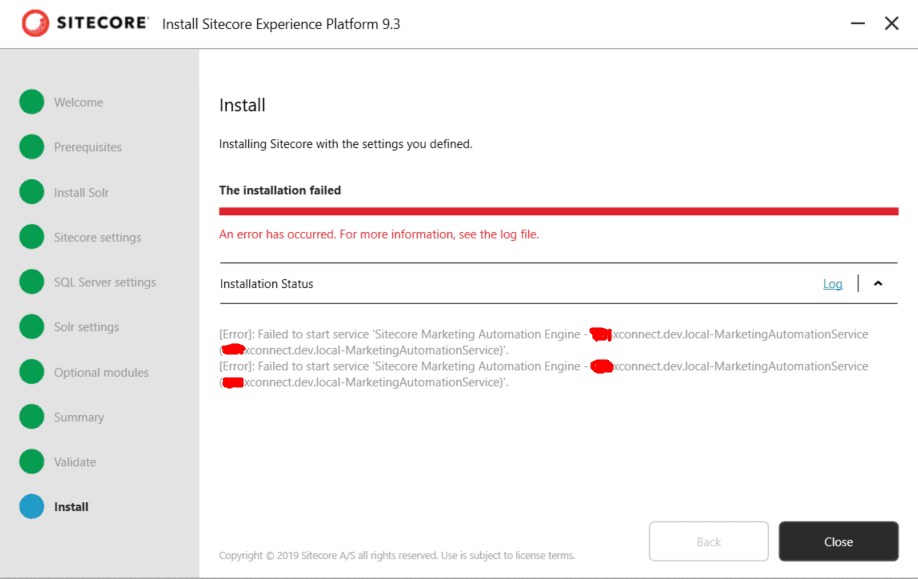Select the SQL Server settings step circle

[x=32, y=282]
